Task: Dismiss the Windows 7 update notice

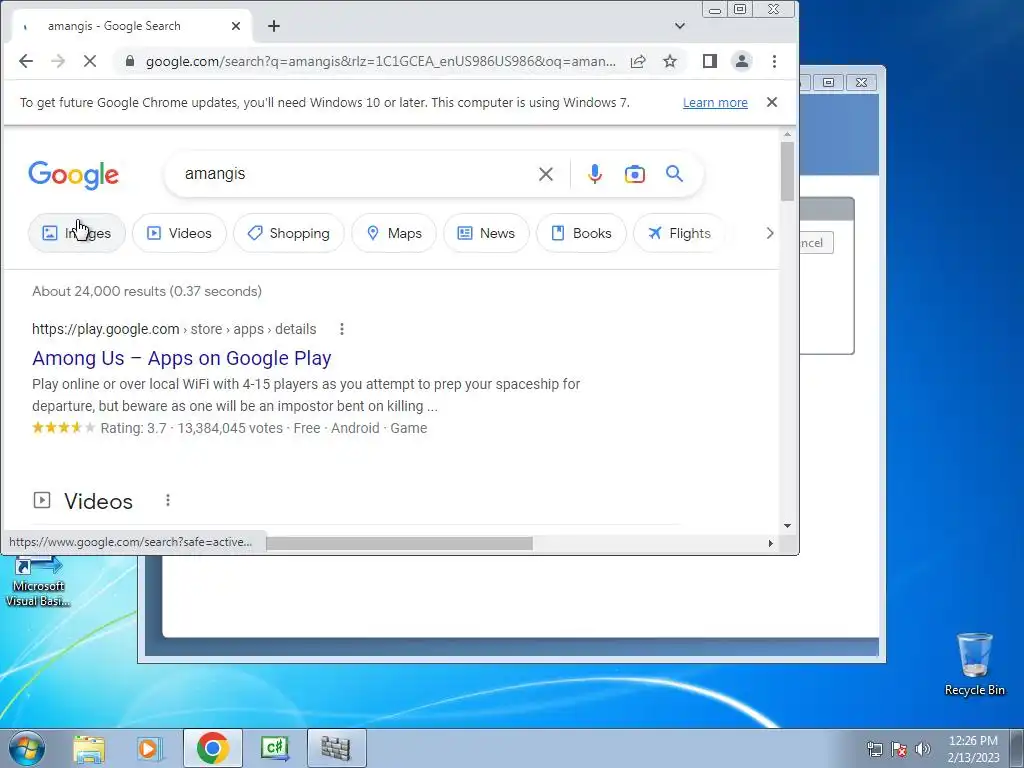Action: tap(772, 103)
